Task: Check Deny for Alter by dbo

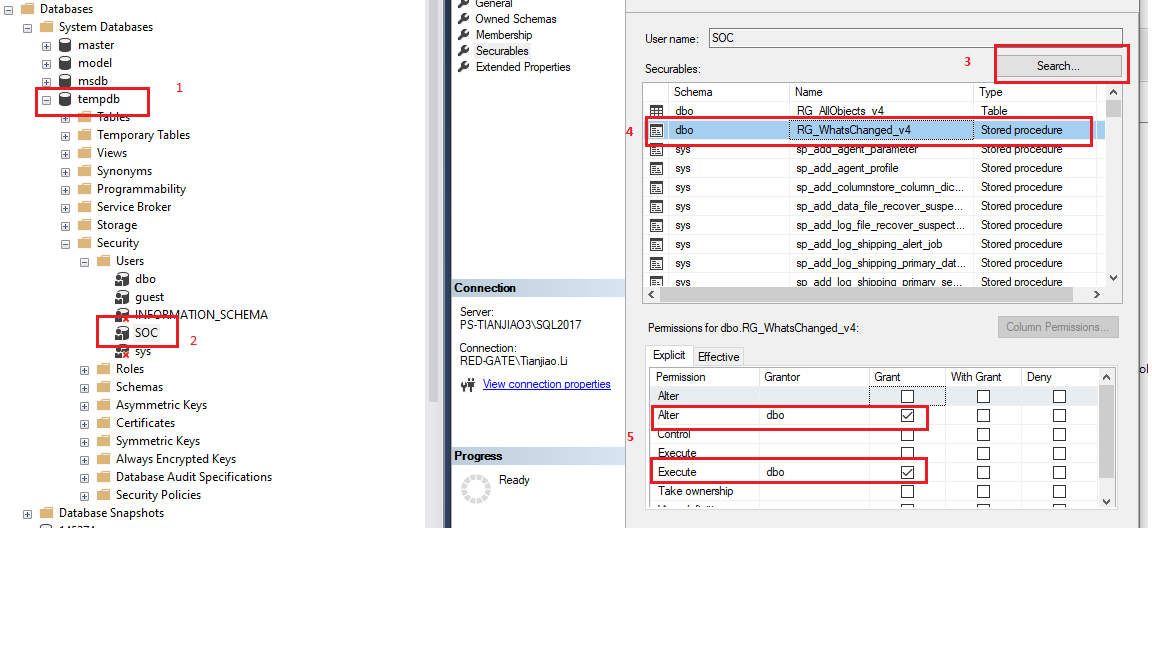Action: tap(1059, 415)
